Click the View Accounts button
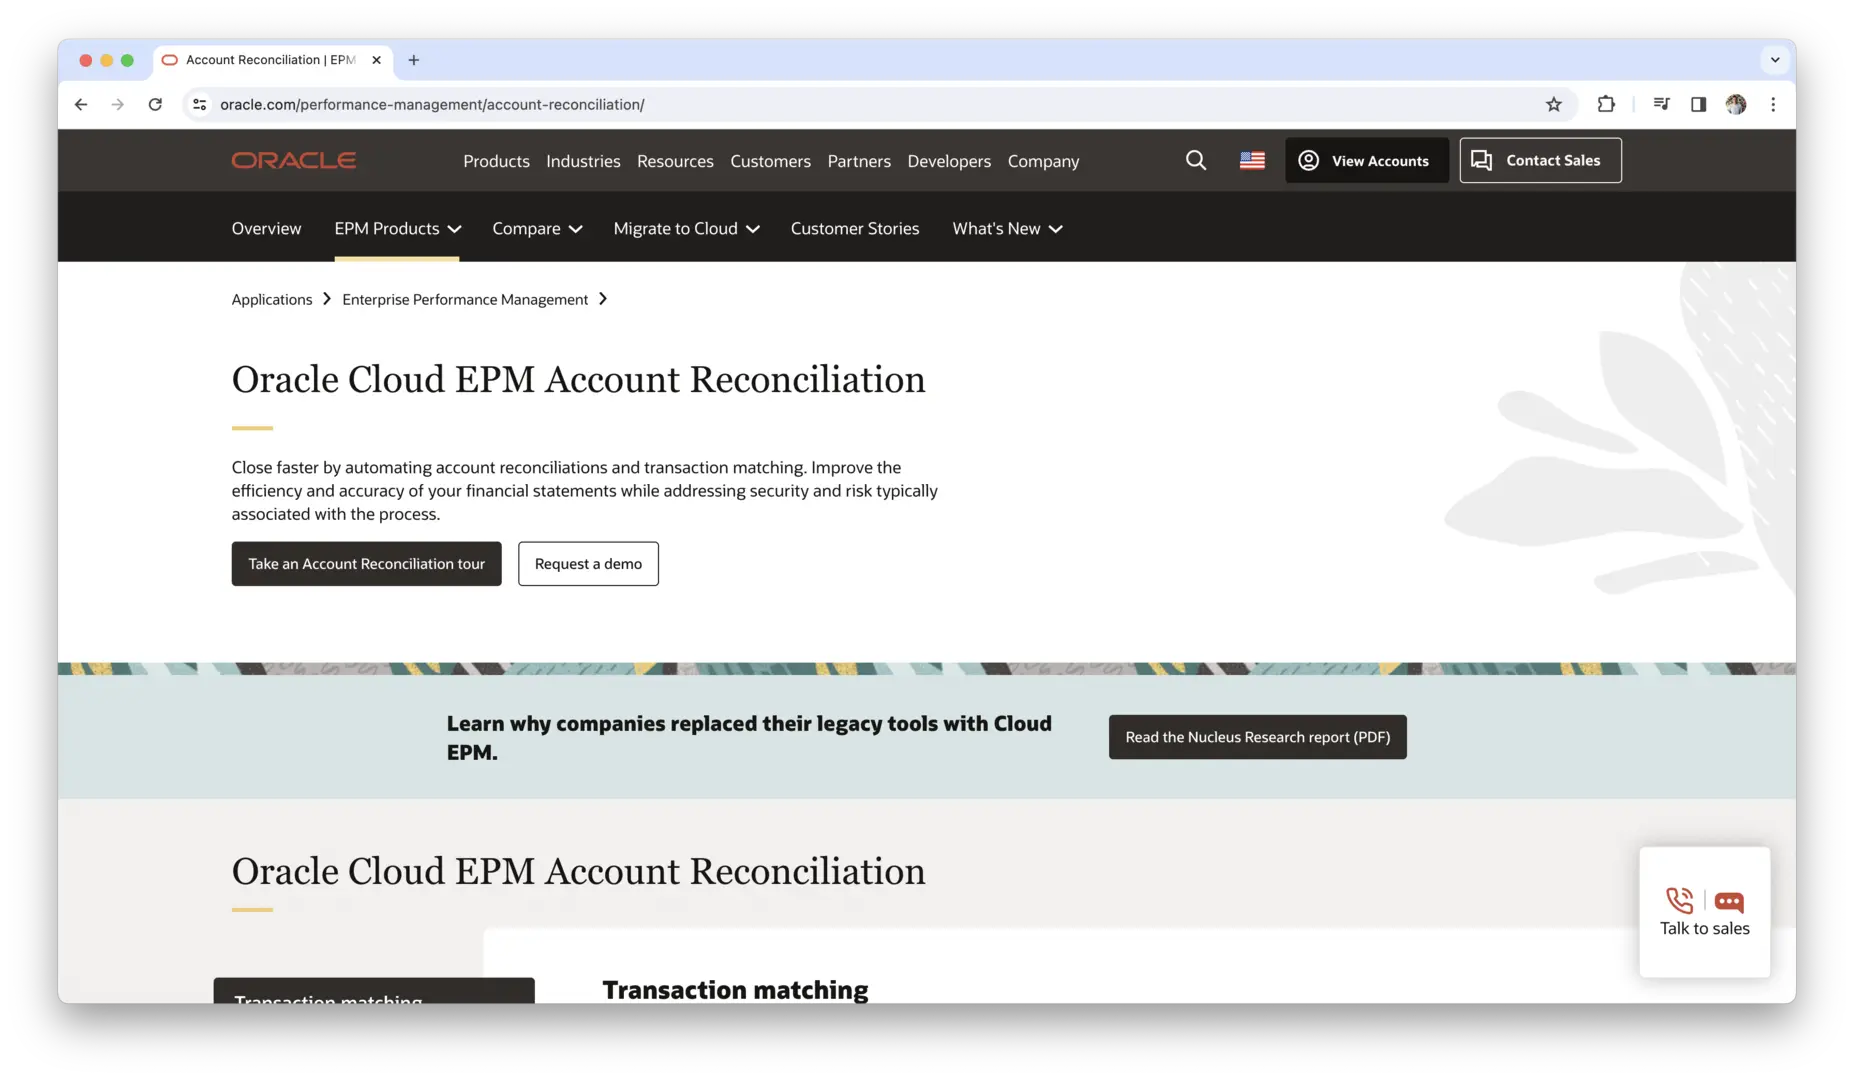The image size is (1854, 1080). pyautogui.click(x=1366, y=160)
